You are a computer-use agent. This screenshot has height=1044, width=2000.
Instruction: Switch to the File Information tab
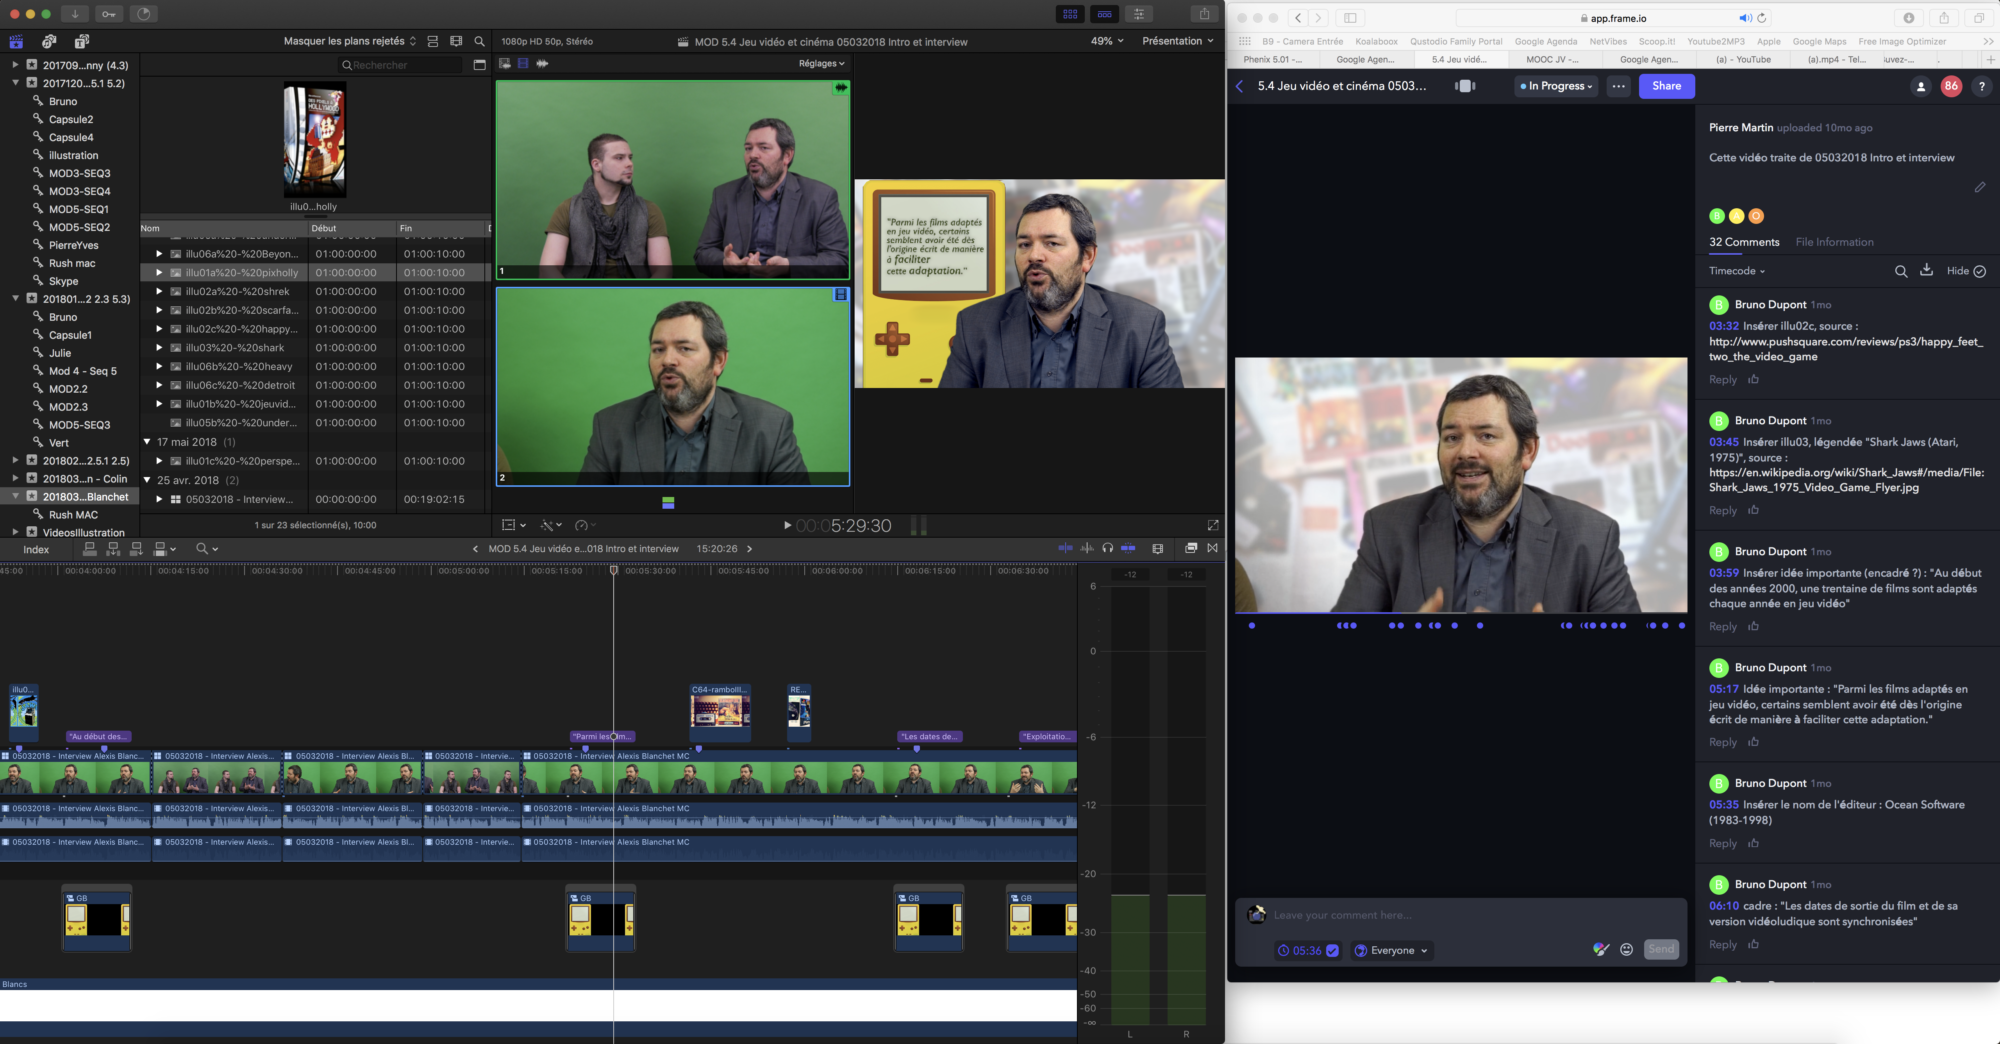pyautogui.click(x=1834, y=242)
